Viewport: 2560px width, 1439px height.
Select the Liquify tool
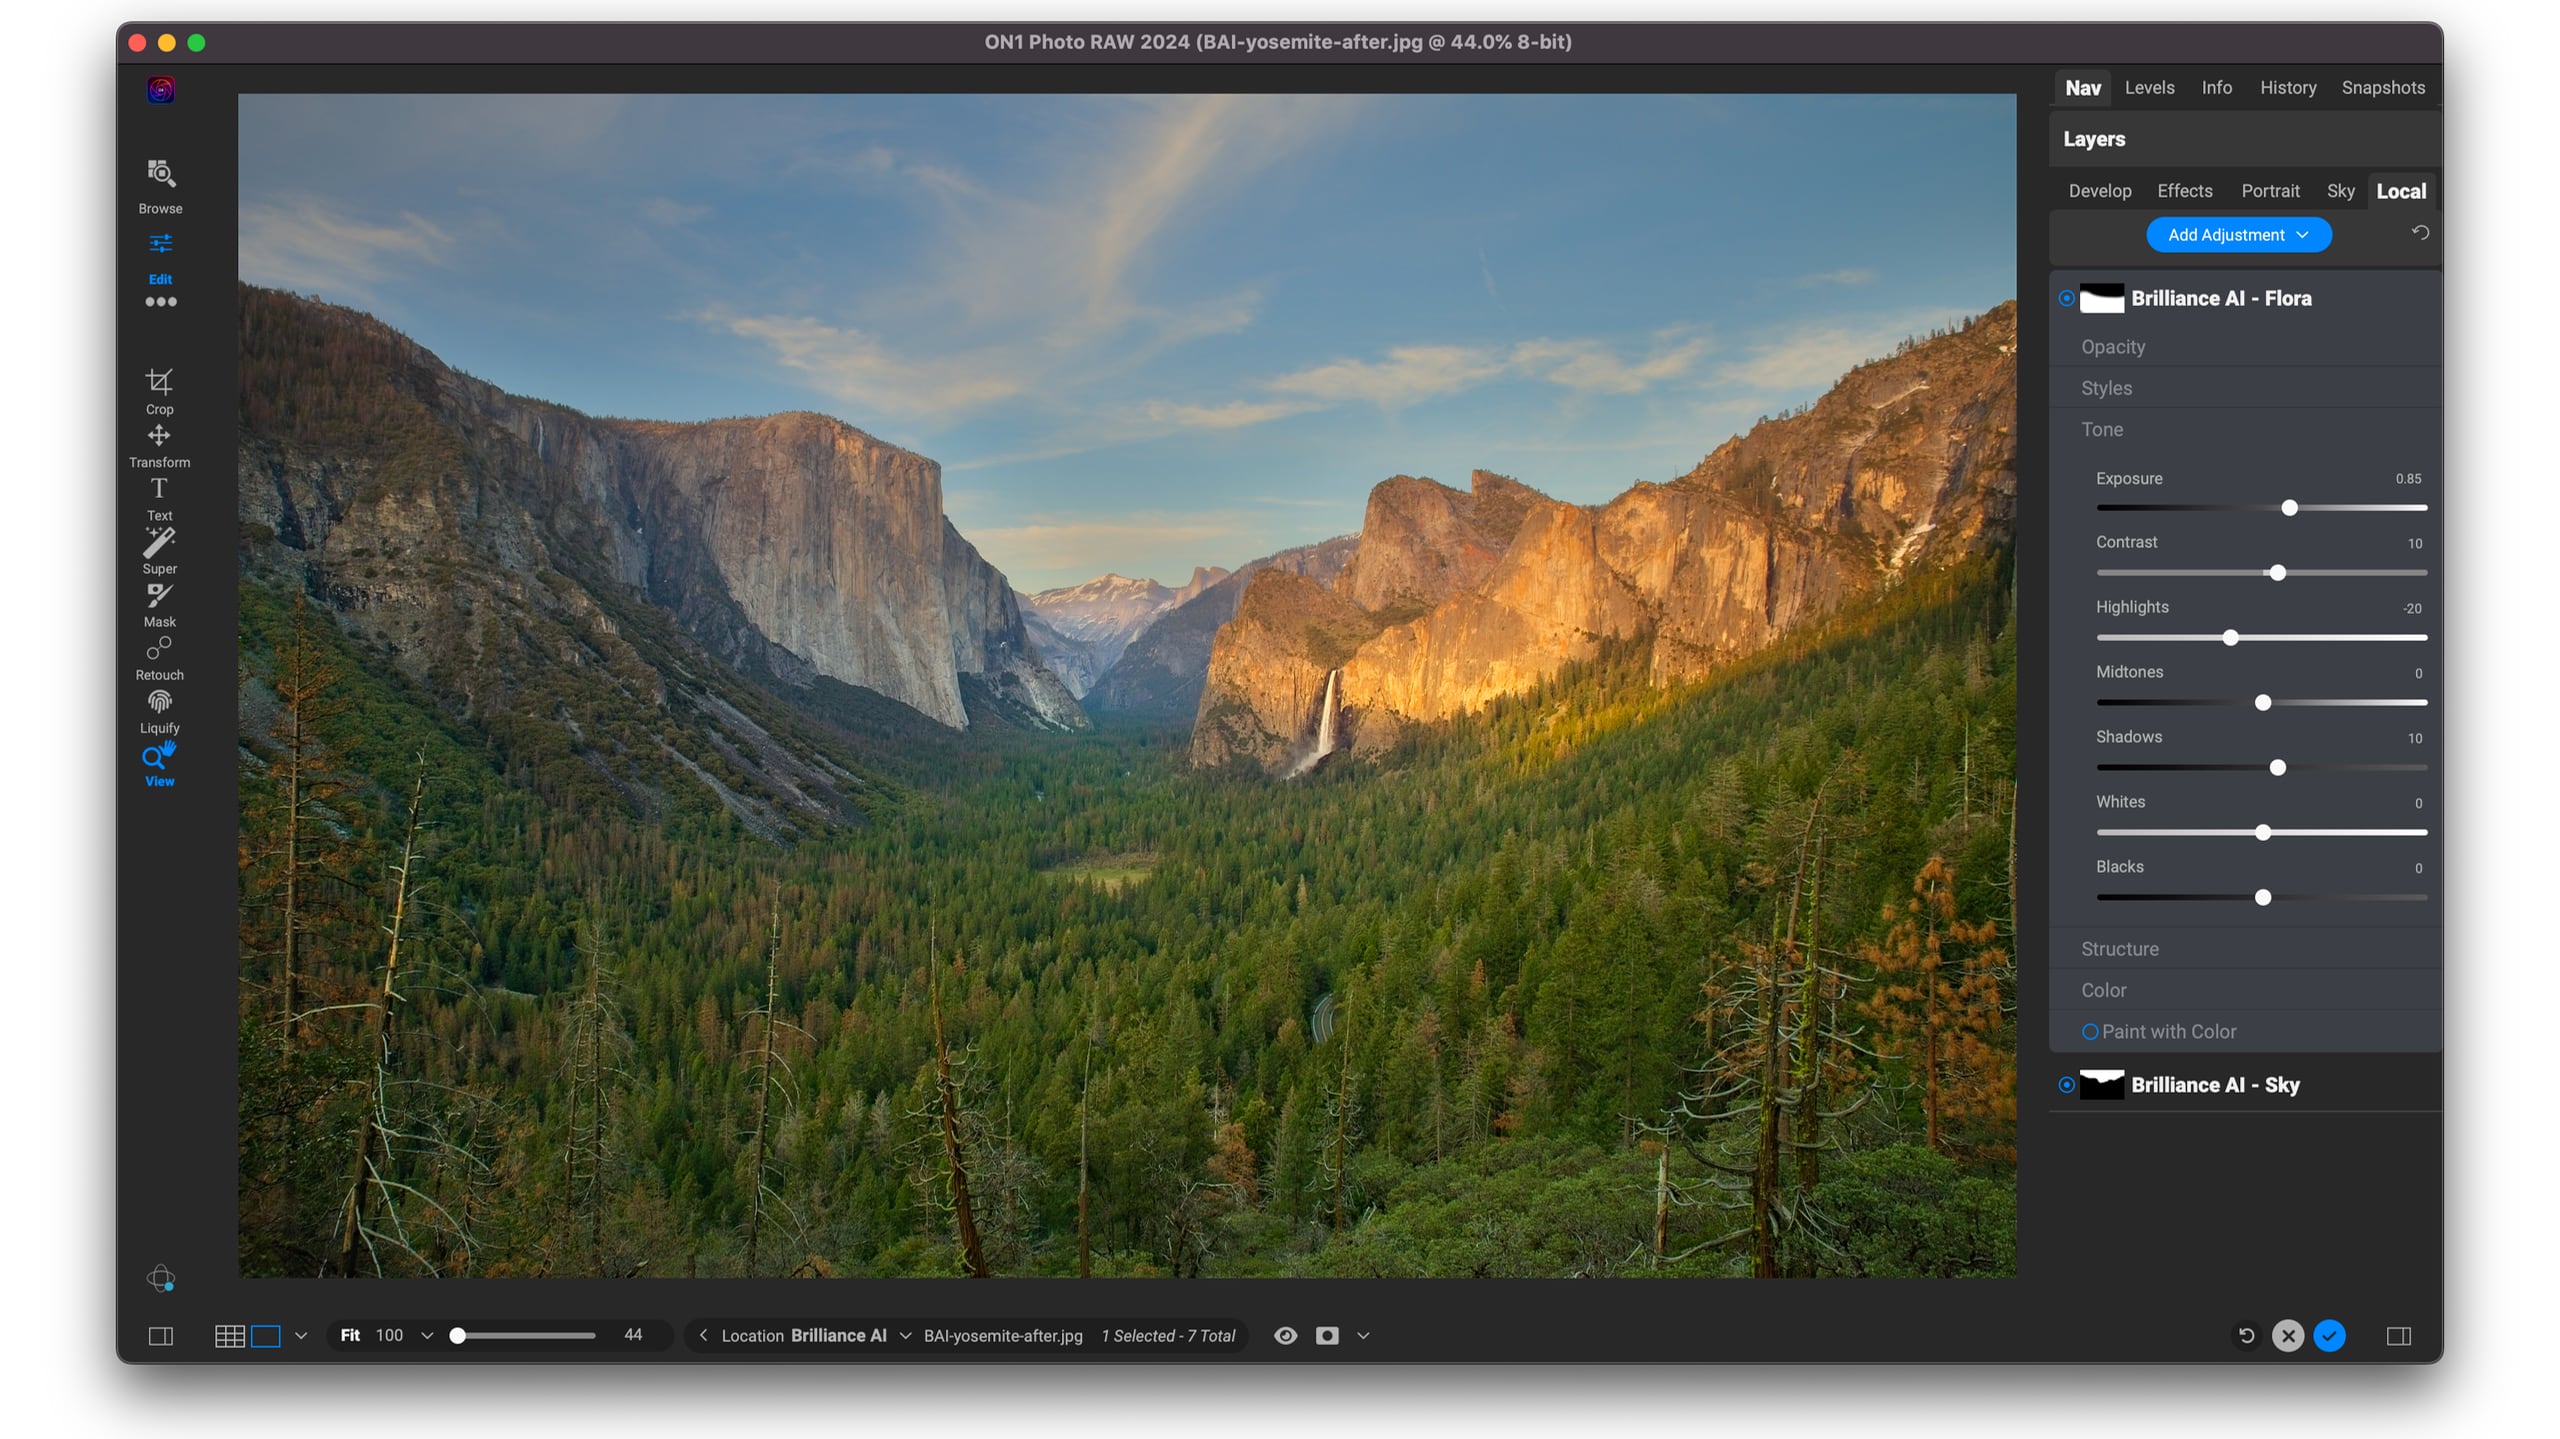pos(159,711)
